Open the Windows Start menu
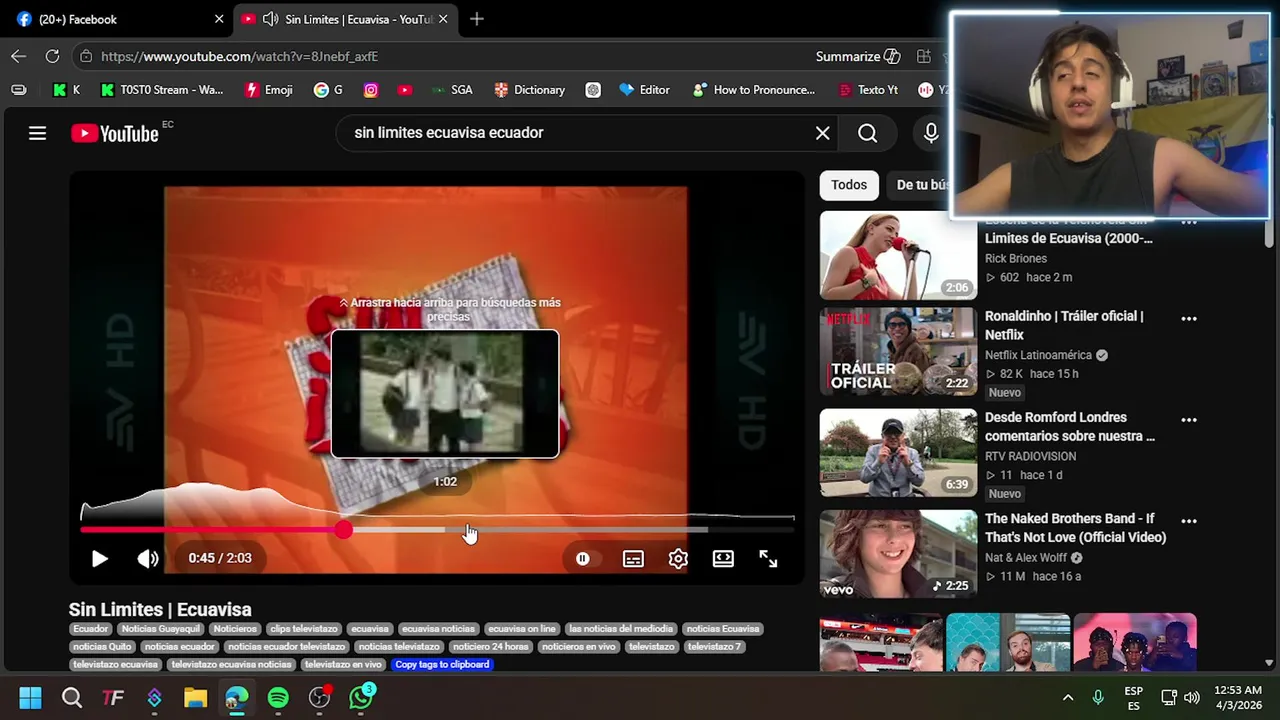The width and height of the screenshot is (1280, 720). 30,697
